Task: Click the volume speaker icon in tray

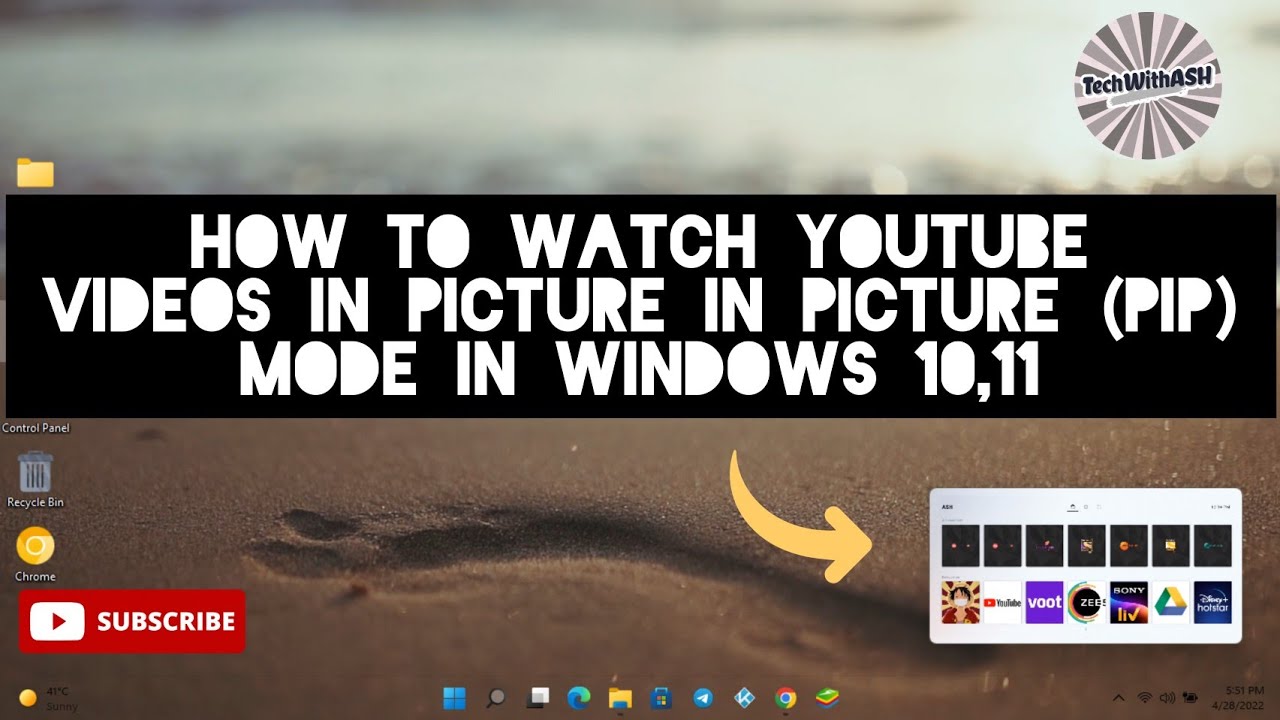Action: (1167, 697)
